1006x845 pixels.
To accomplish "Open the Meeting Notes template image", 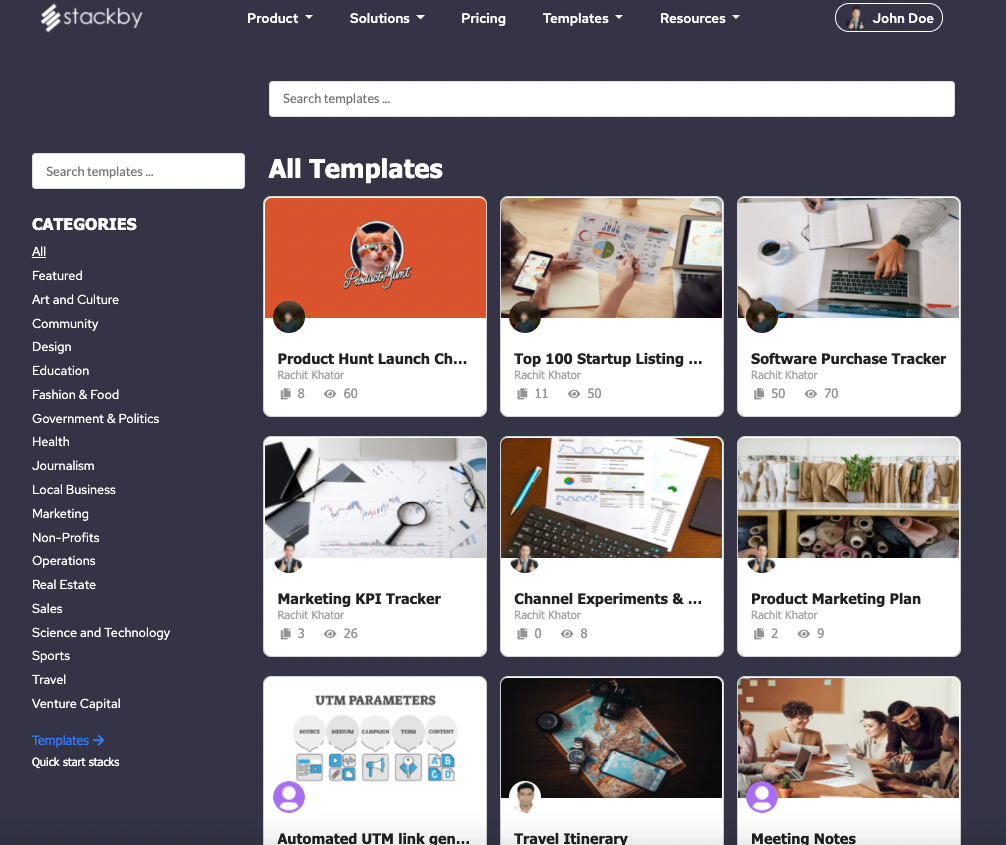I will (x=848, y=738).
